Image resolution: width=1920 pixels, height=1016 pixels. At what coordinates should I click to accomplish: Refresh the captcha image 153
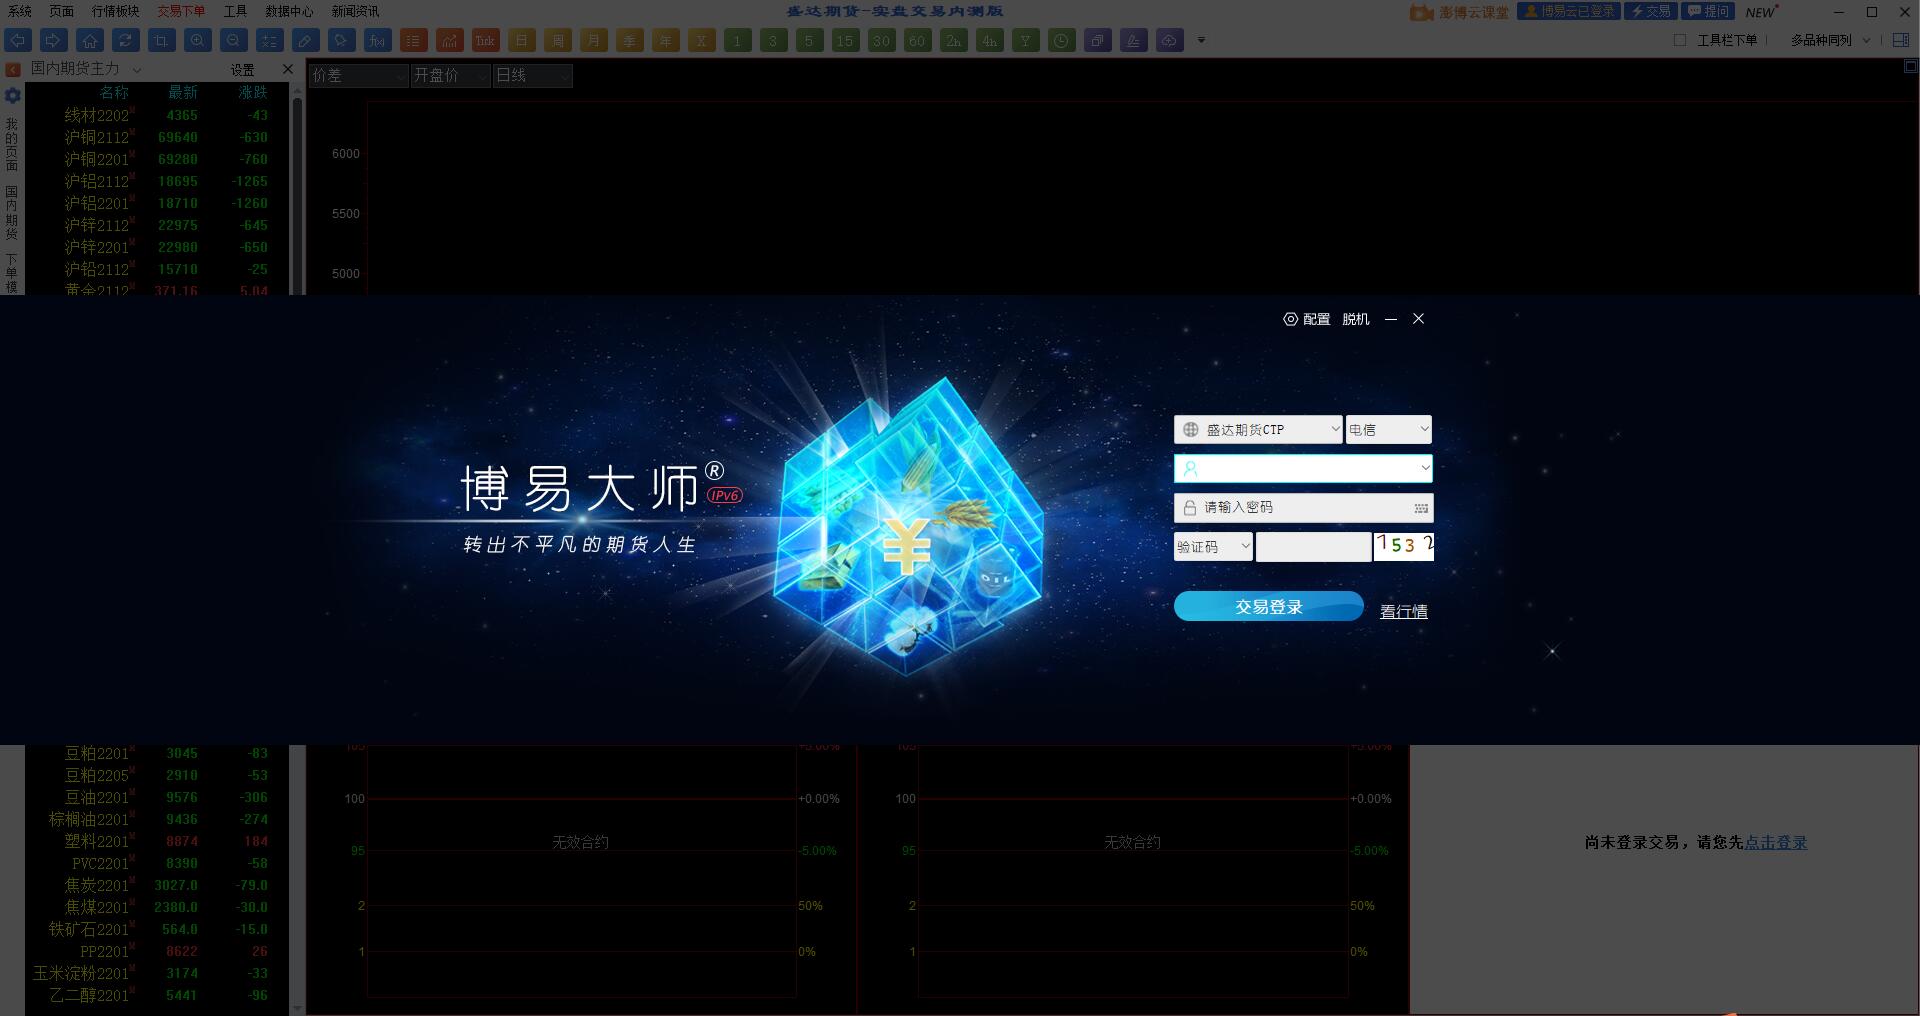point(1403,546)
